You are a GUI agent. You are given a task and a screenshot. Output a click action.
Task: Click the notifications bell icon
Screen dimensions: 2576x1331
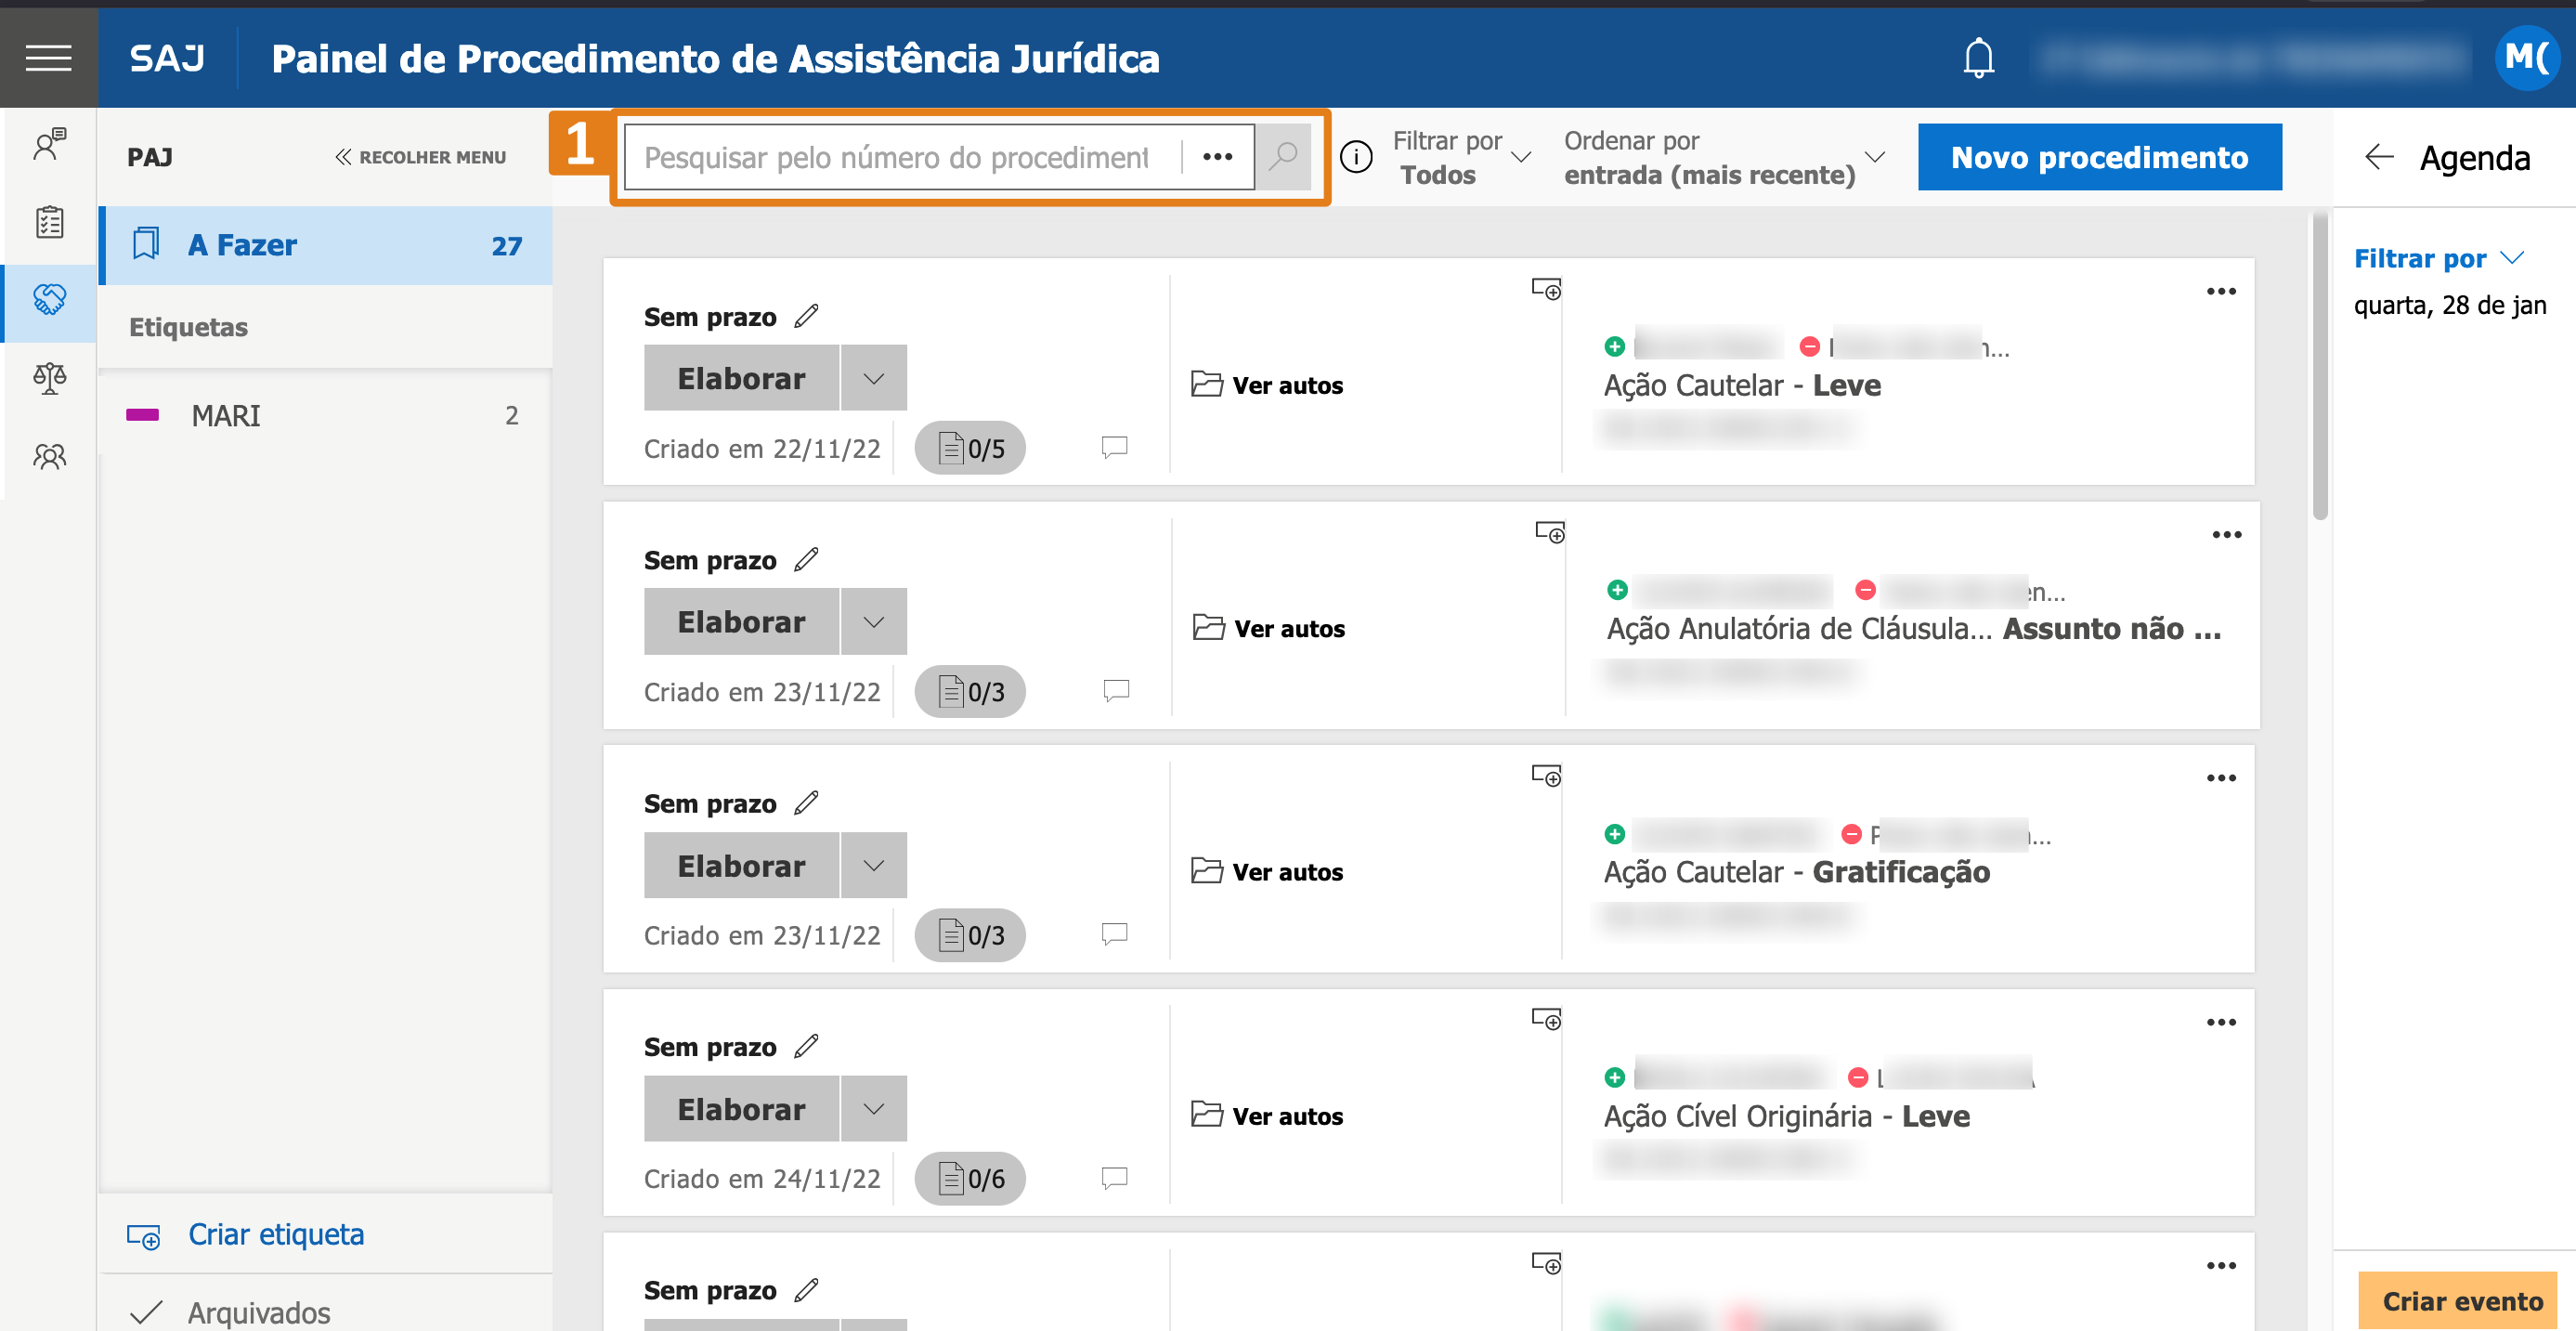1977,58
